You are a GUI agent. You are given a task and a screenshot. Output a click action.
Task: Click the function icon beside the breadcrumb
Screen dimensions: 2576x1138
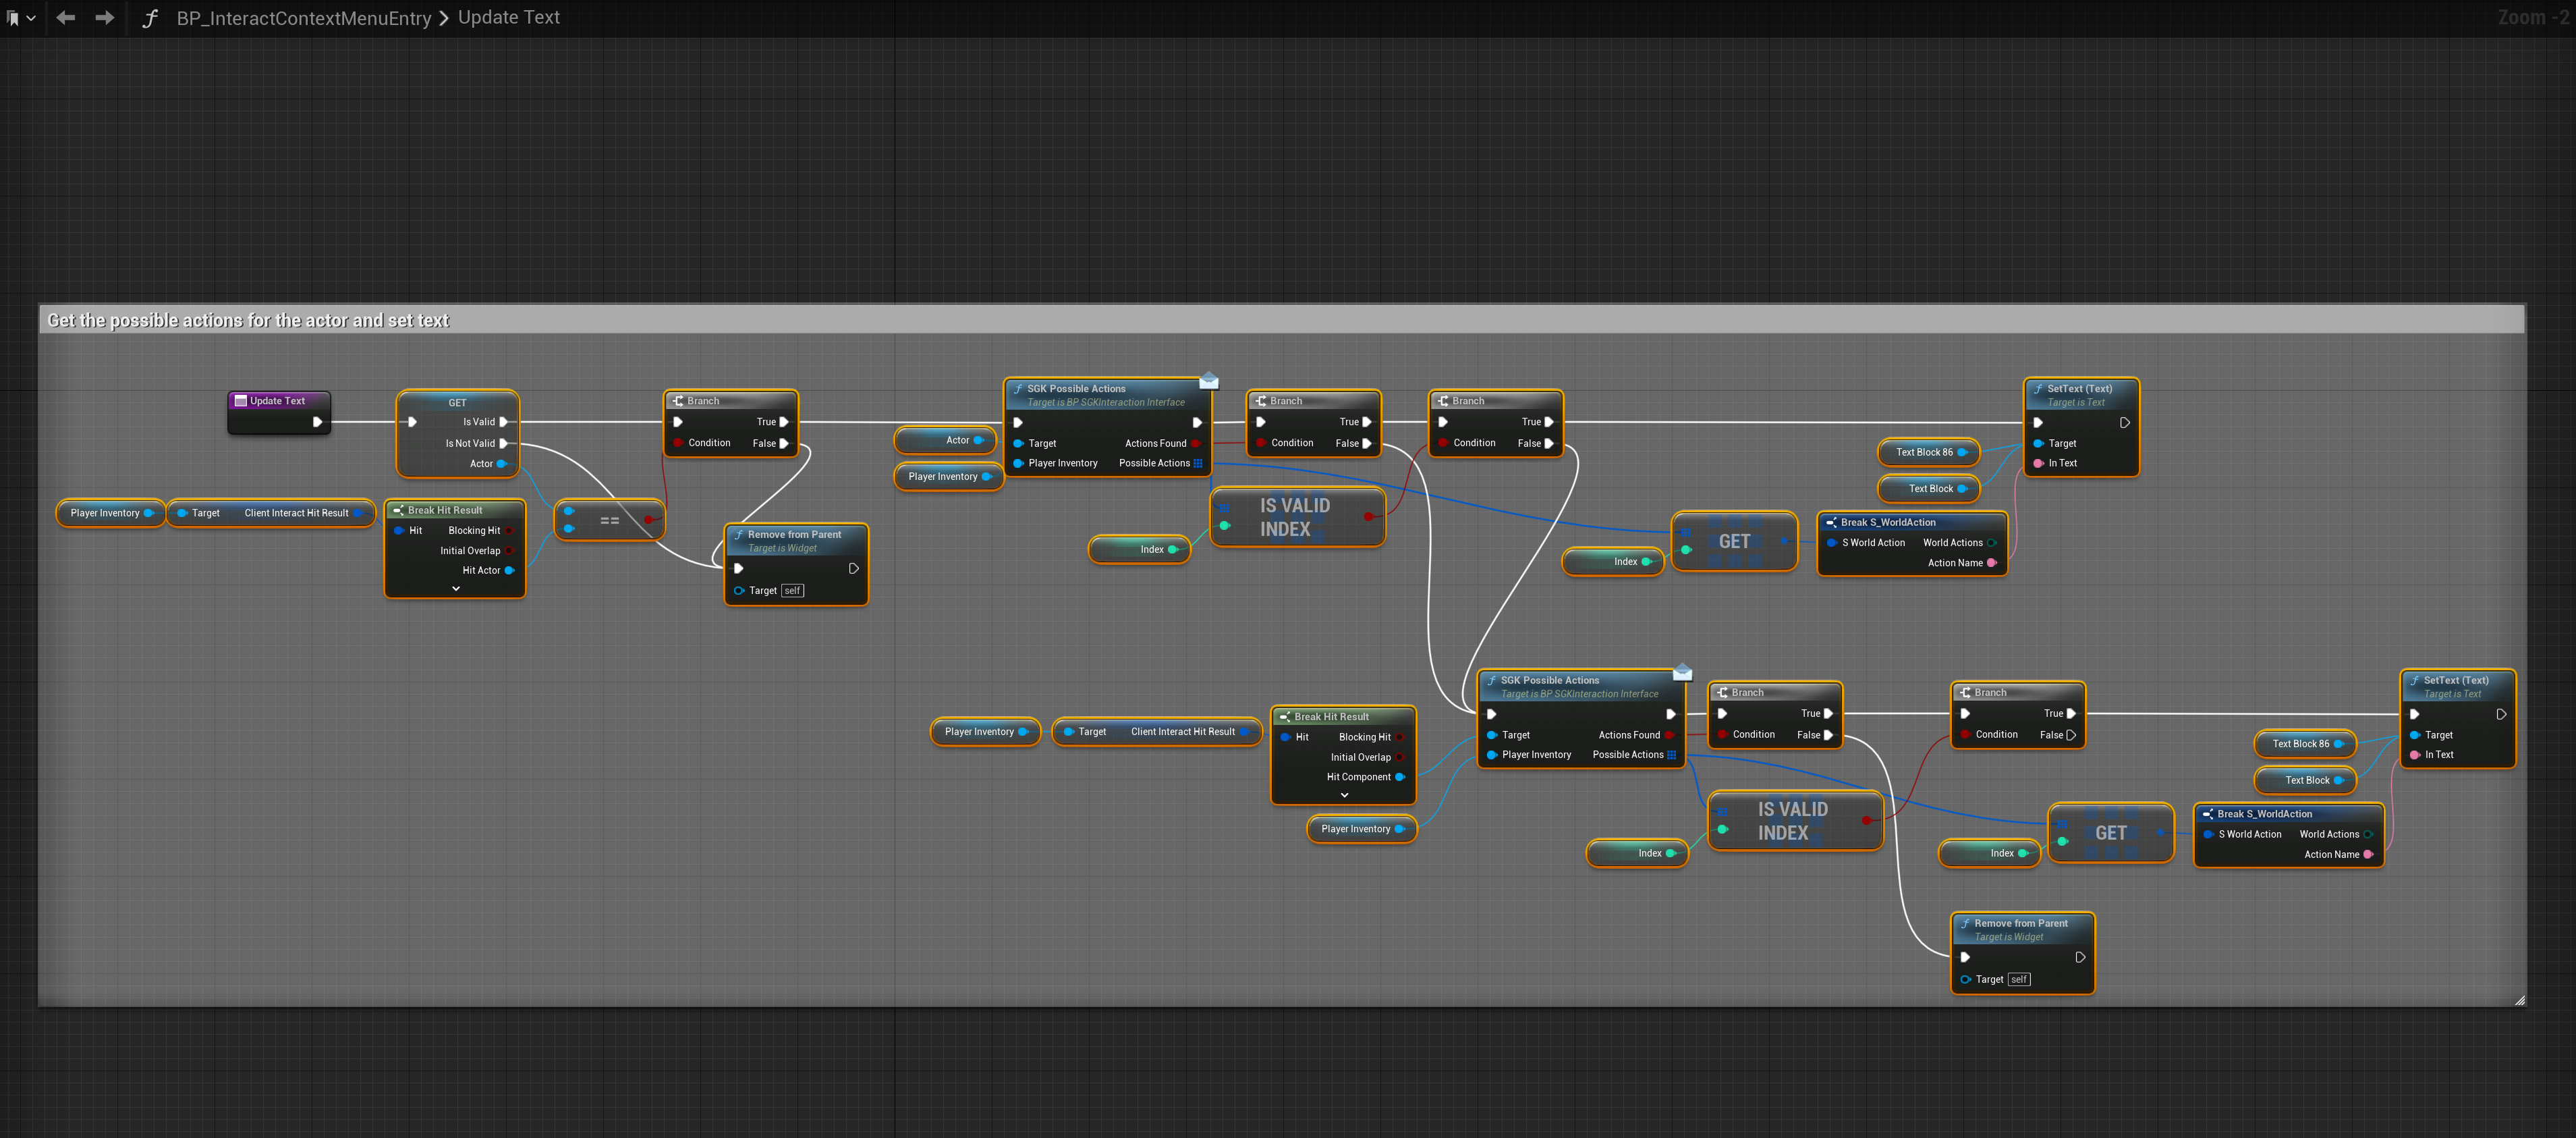pyautogui.click(x=150, y=18)
